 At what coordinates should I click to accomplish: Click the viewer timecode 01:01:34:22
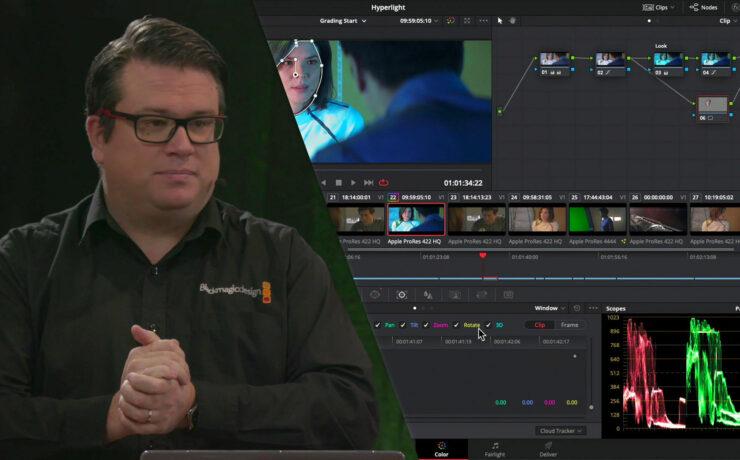[463, 183]
